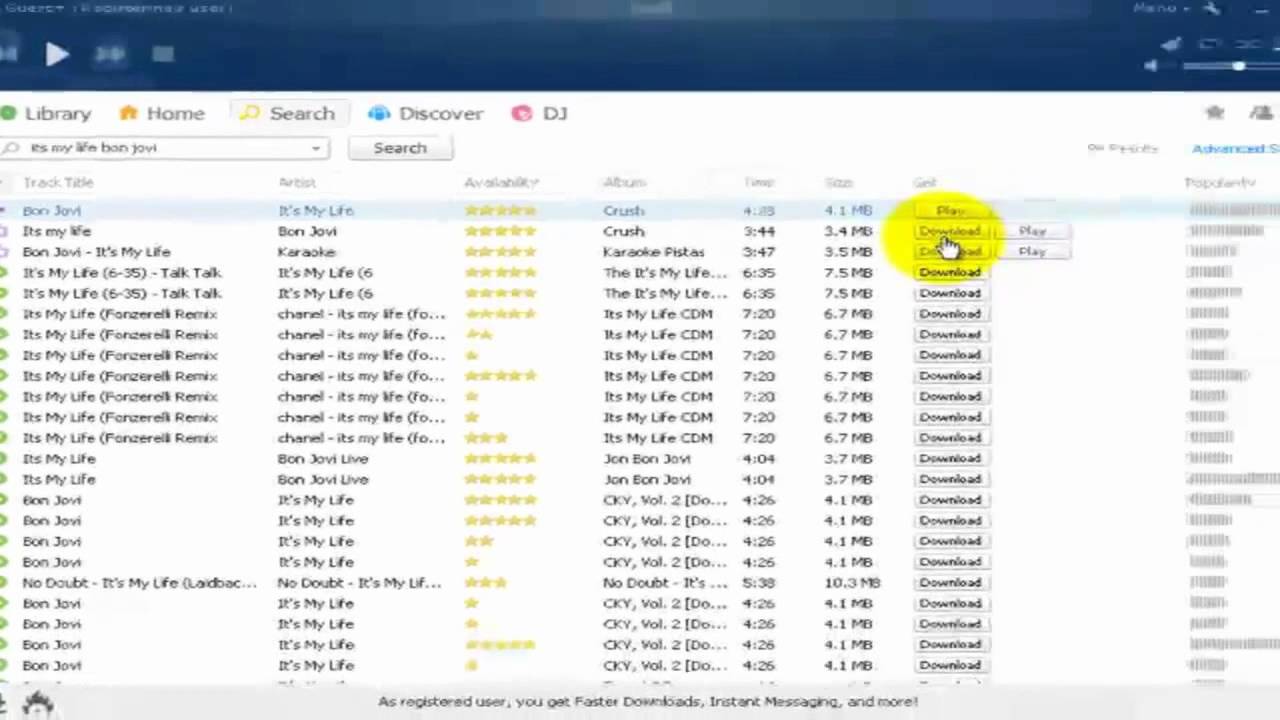Image resolution: width=1280 pixels, height=720 pixels.
Task: Open the Menu dropdown in the title bar
Action: 1160,8
